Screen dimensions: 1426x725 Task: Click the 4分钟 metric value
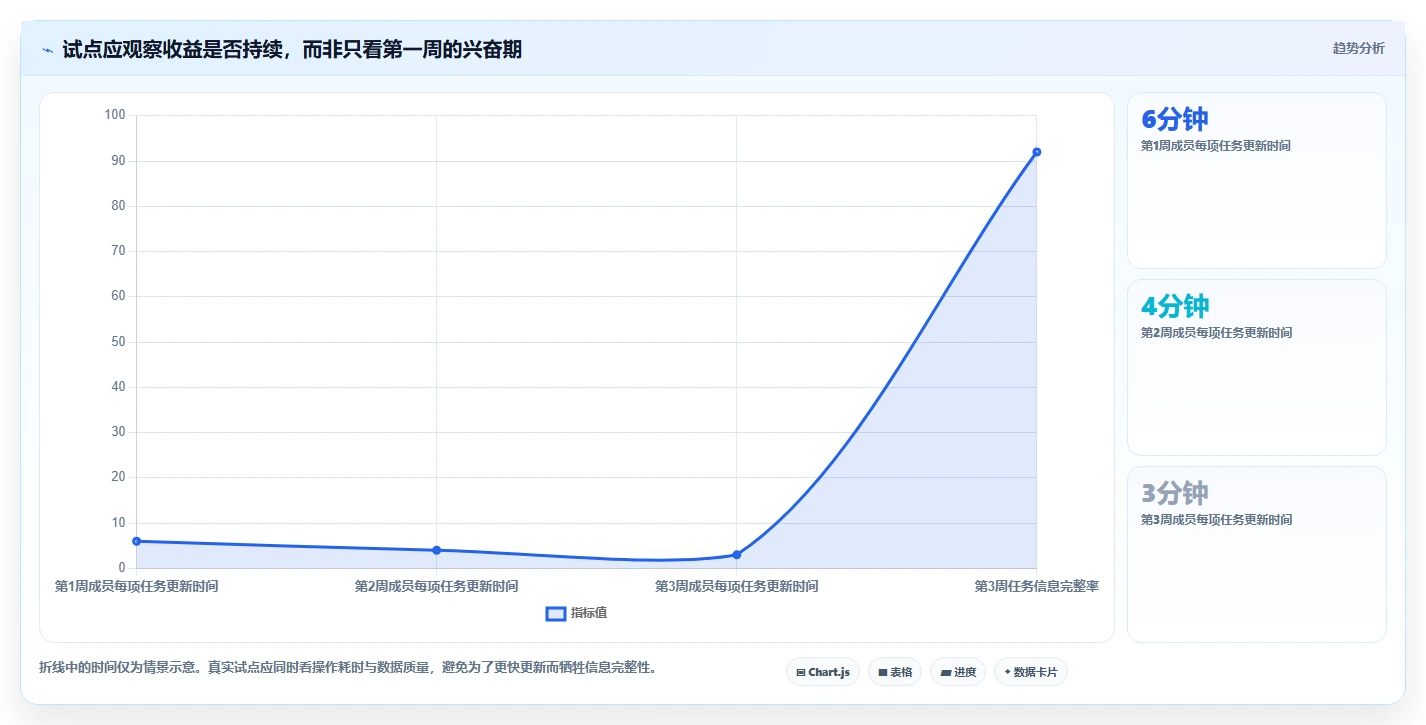point(1175,306)
